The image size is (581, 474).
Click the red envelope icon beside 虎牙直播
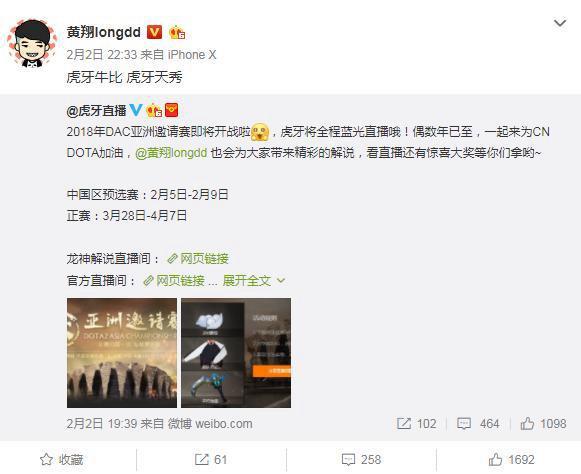tap(172, 110)
